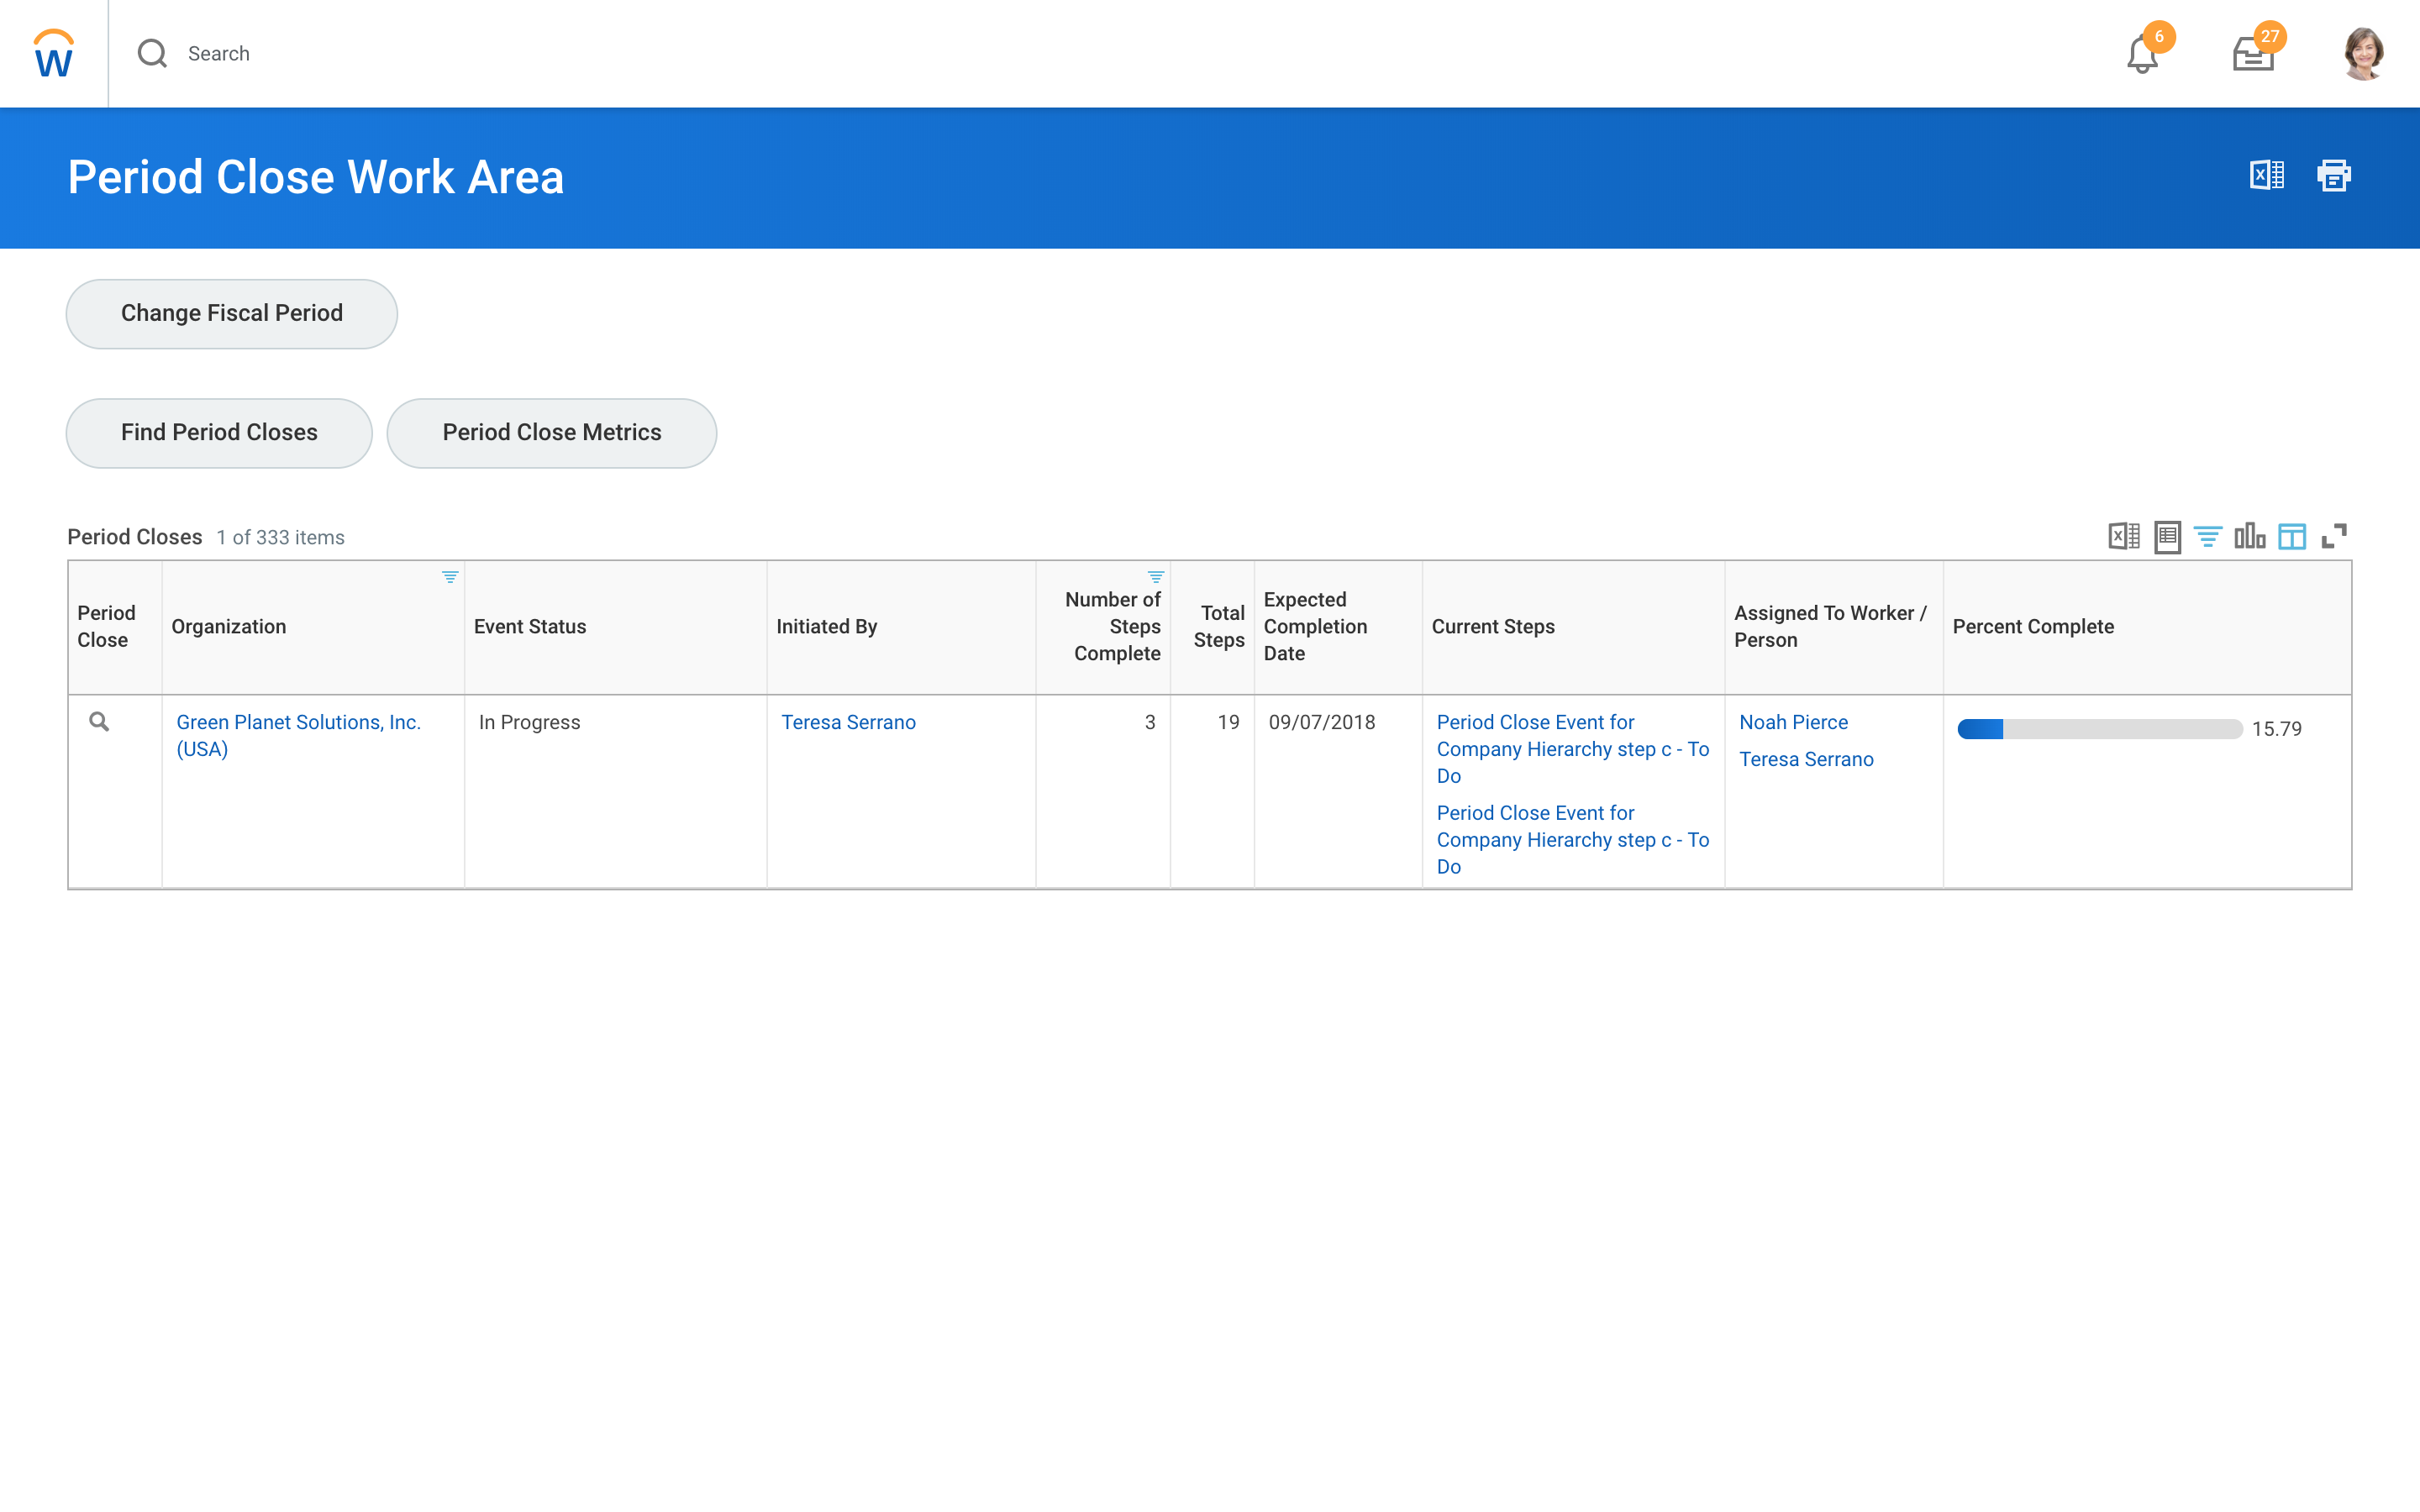The width and height of the screenshot is (2420, 1512).
Task: Click the print icon in header
Action: click(x=2333, y=175)
